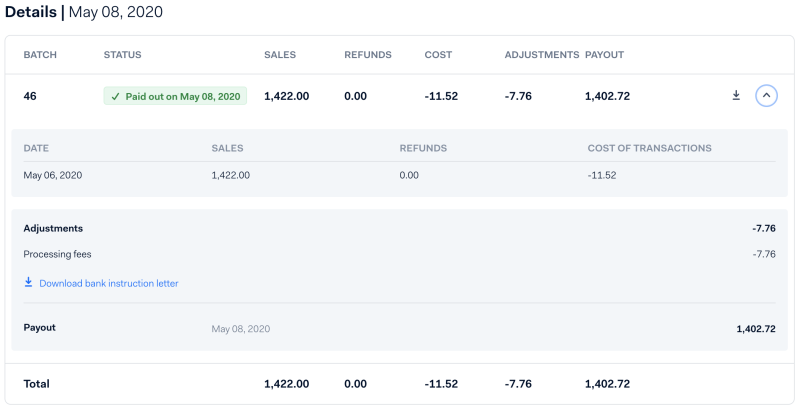The height and width of the screenshot is (410, 800).
Task: Open Download bank instruction letter link
Action: (108, 283)
